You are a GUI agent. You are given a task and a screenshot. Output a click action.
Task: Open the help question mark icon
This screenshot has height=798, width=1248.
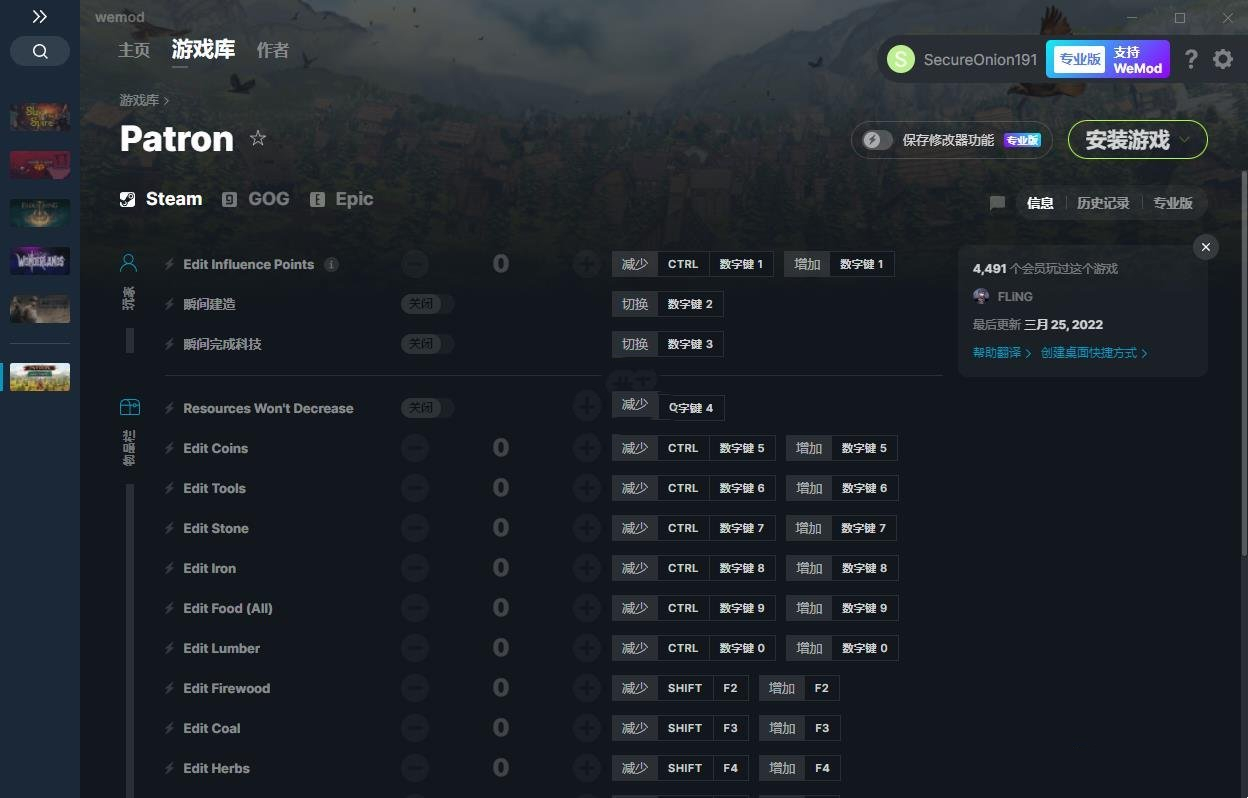pyautogui.click(x=1190, y=60)
